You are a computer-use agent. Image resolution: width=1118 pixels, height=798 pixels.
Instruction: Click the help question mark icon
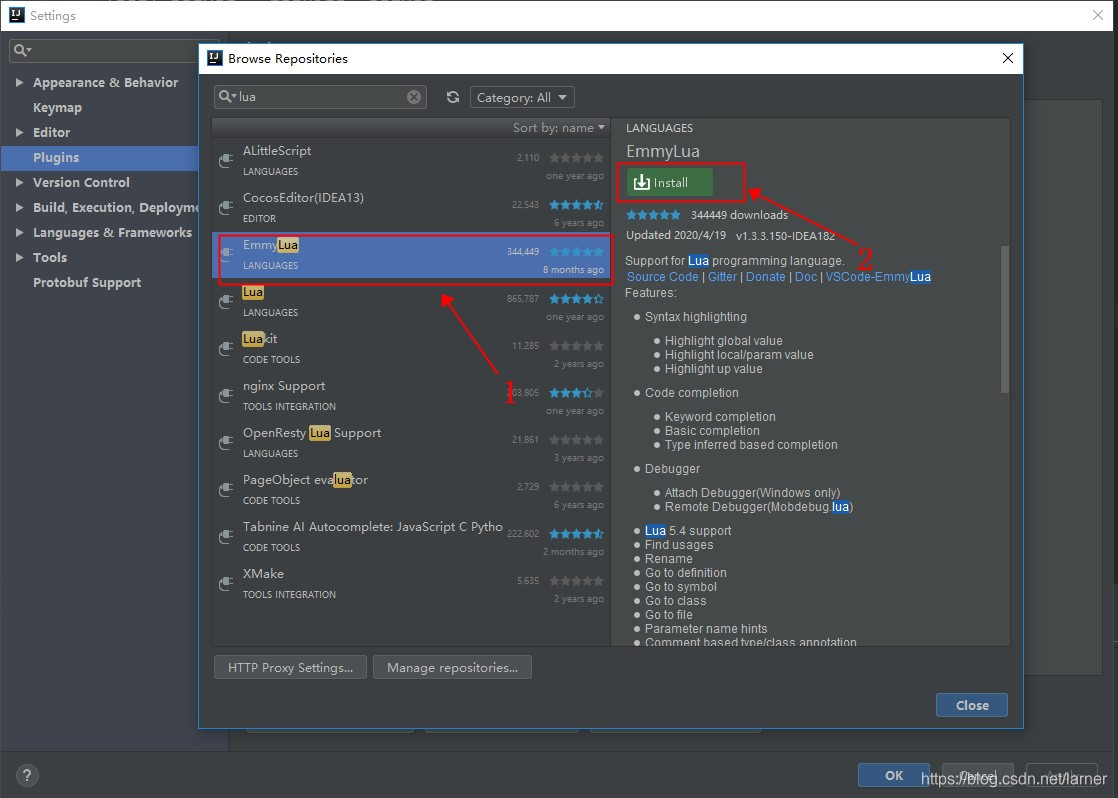(26, 775)
